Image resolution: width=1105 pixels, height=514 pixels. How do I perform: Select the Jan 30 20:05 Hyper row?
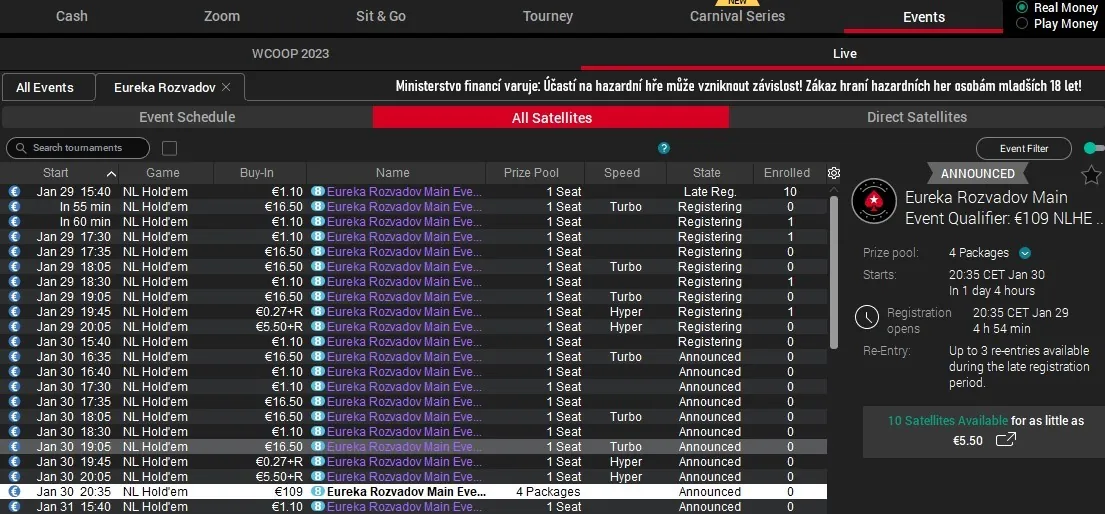click(x=414, y=477)
